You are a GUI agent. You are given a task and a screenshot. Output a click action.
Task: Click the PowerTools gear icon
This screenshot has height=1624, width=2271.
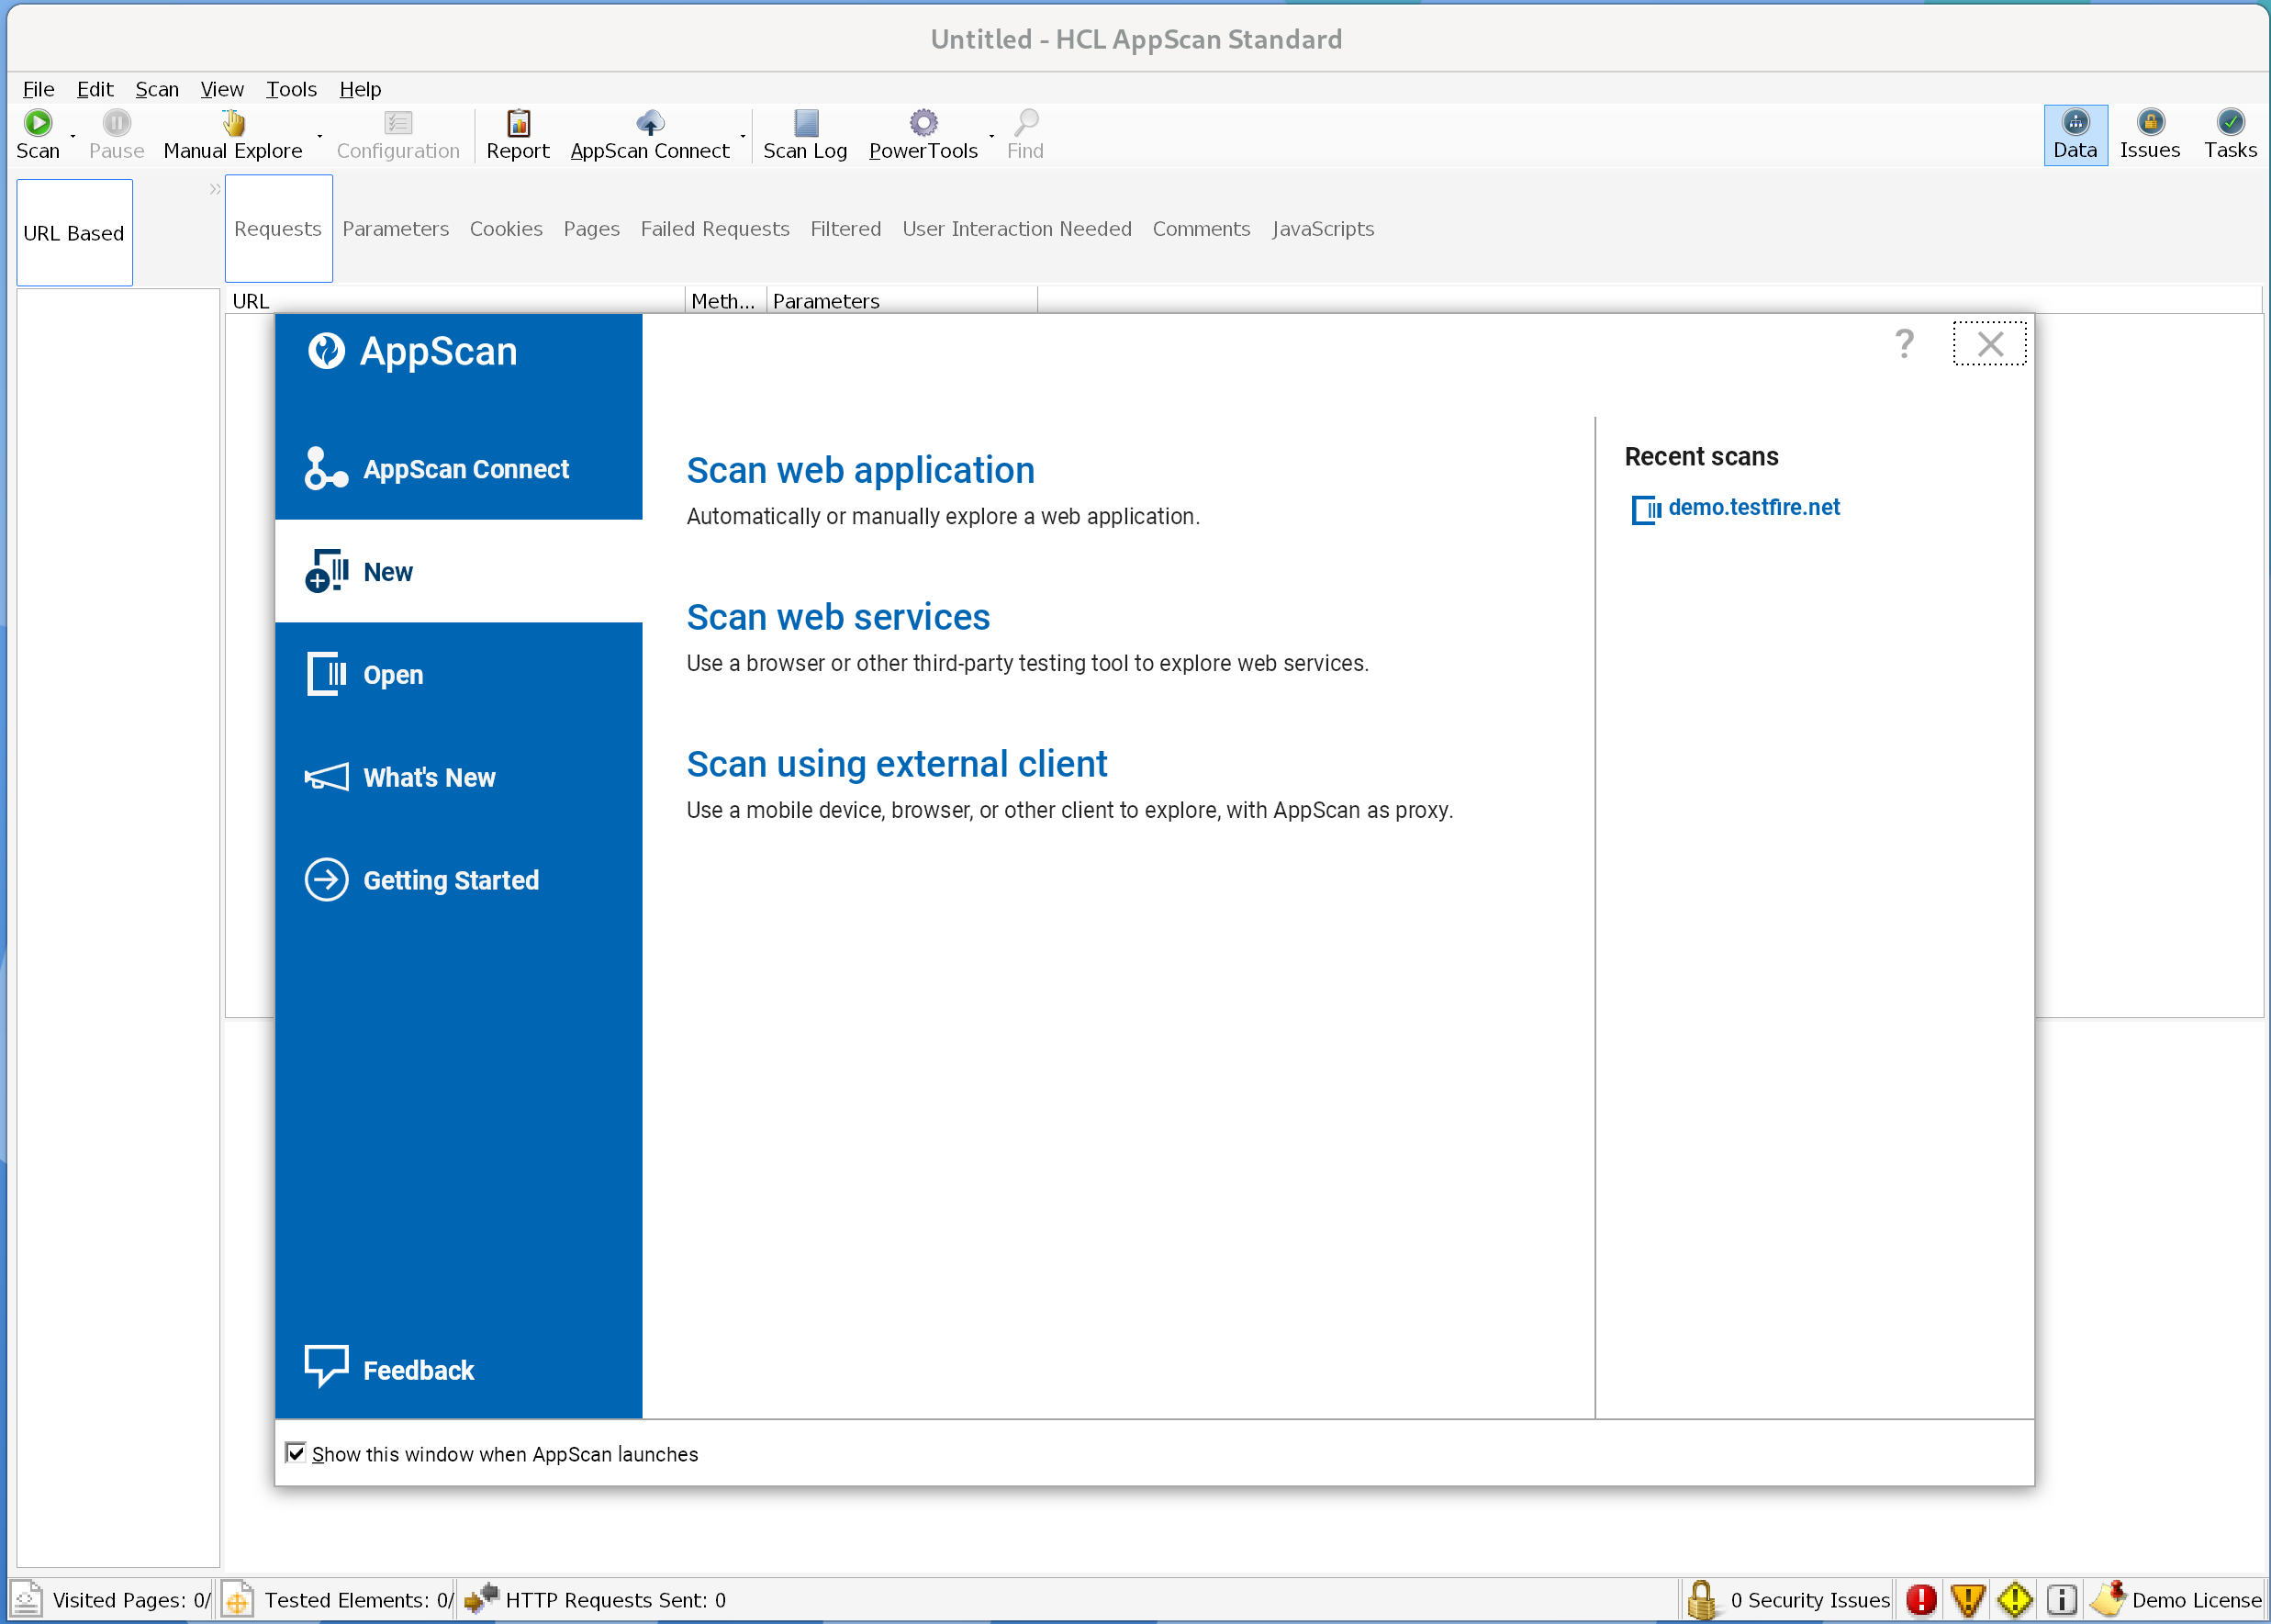[923, 123]
